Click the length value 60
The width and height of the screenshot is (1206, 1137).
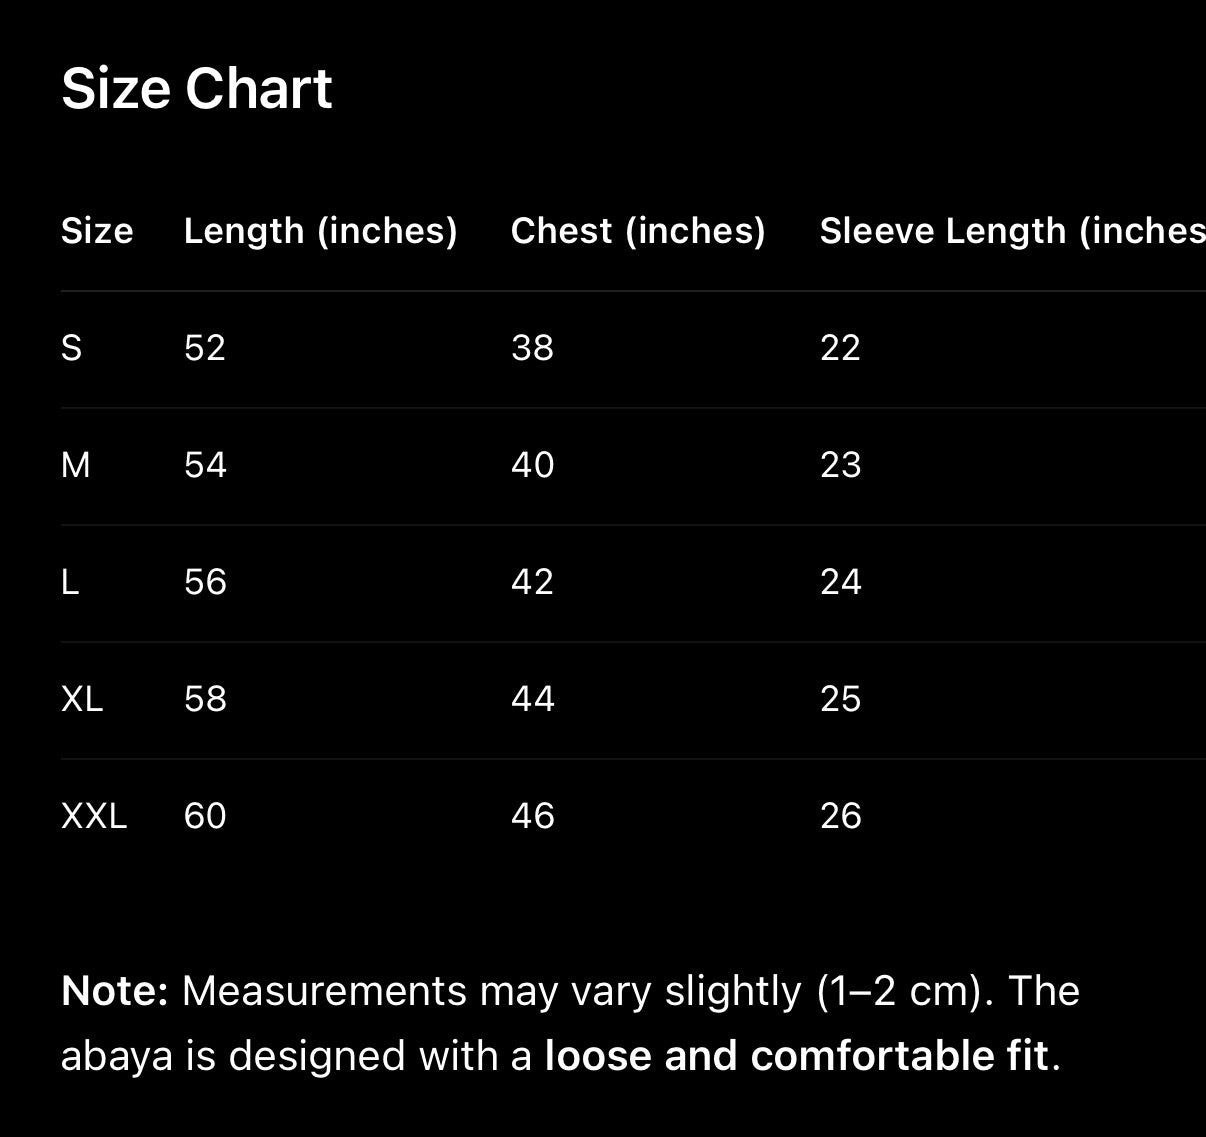pos(205,816)
